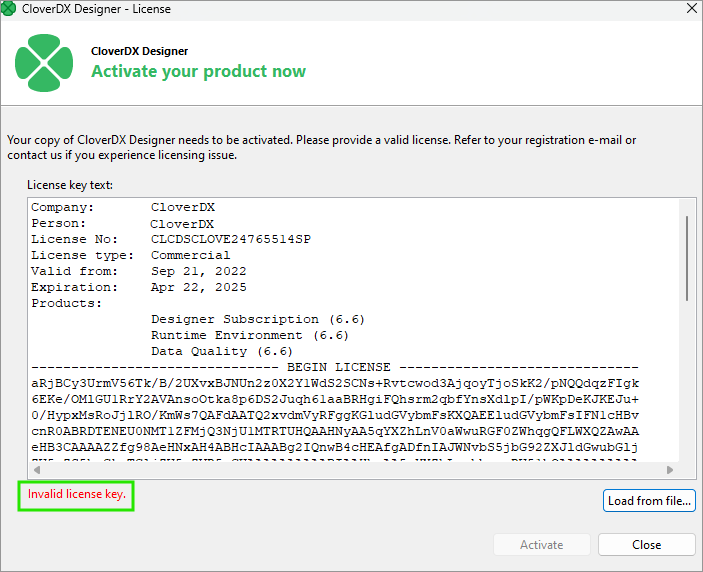Click the 'Person:' label in license text
The image size is (703, 572).
[x=58, y=224]
